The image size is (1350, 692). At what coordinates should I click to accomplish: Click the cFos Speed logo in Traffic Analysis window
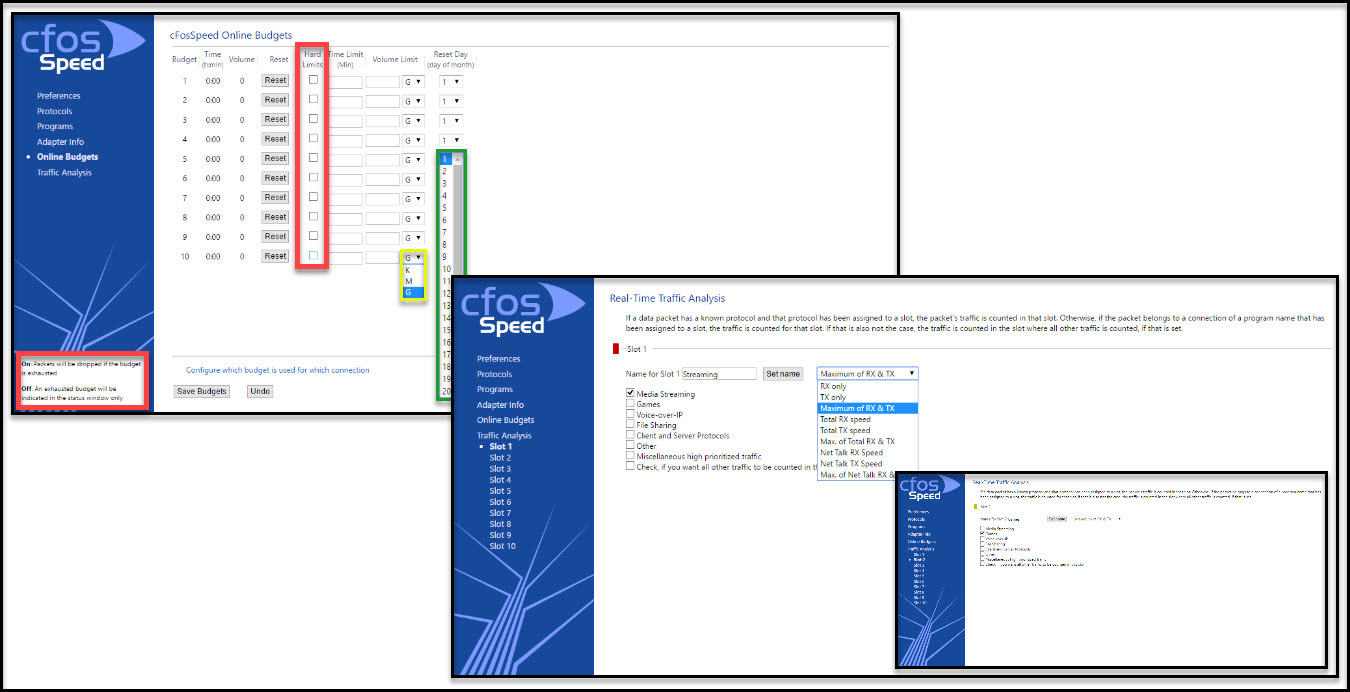click(x=522, y=308)
